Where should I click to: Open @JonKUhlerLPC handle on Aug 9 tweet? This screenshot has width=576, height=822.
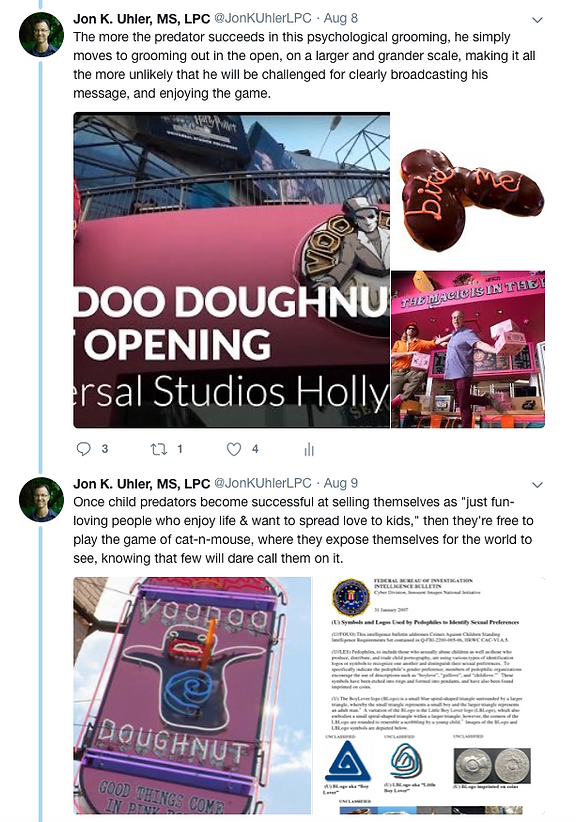click(x=263, y=483)
